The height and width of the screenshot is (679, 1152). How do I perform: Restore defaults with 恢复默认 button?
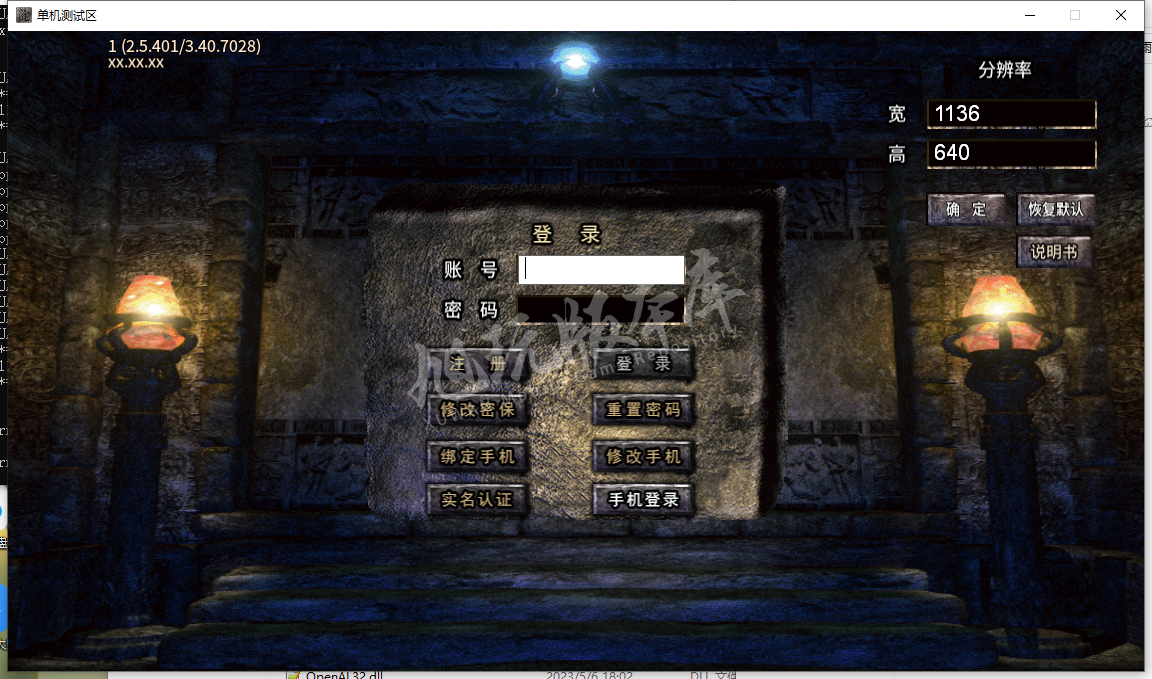[x=1056, y=209]
